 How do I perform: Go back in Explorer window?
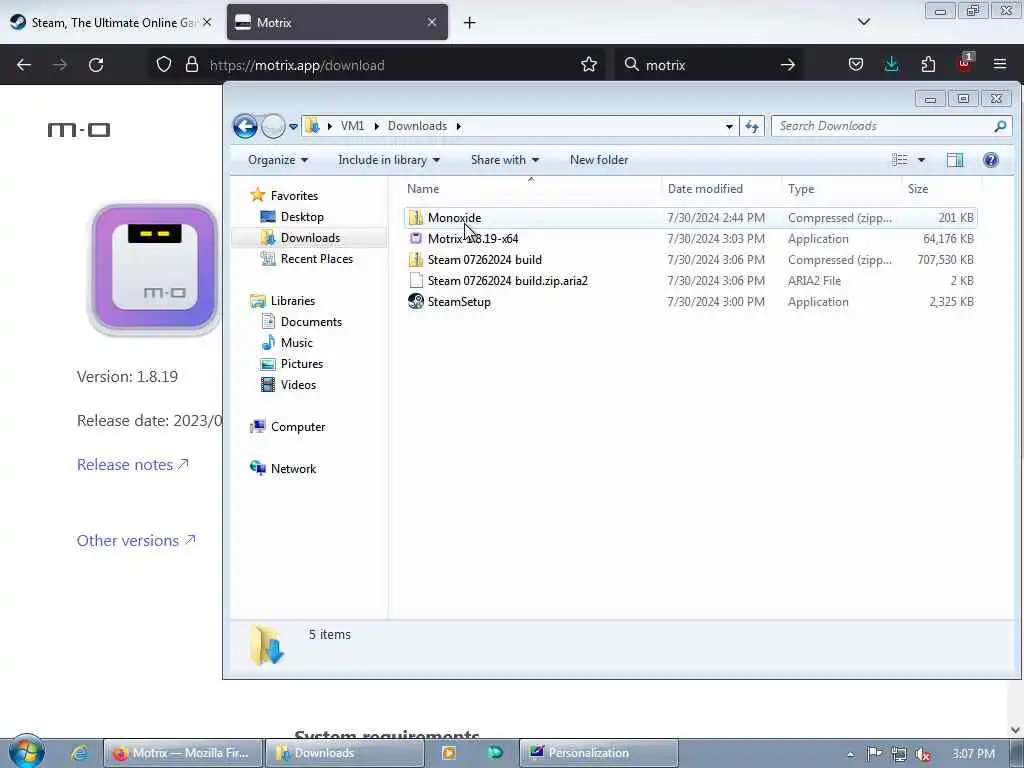click(x=246, y=126)
